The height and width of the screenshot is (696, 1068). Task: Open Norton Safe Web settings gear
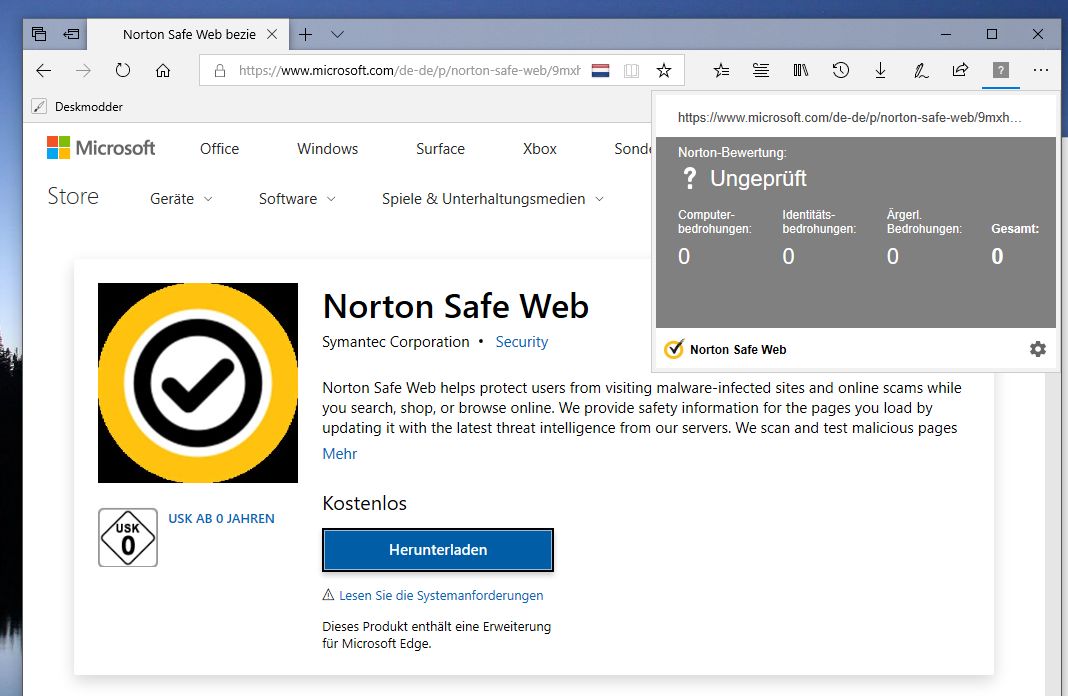click(x=1037, y=349)
